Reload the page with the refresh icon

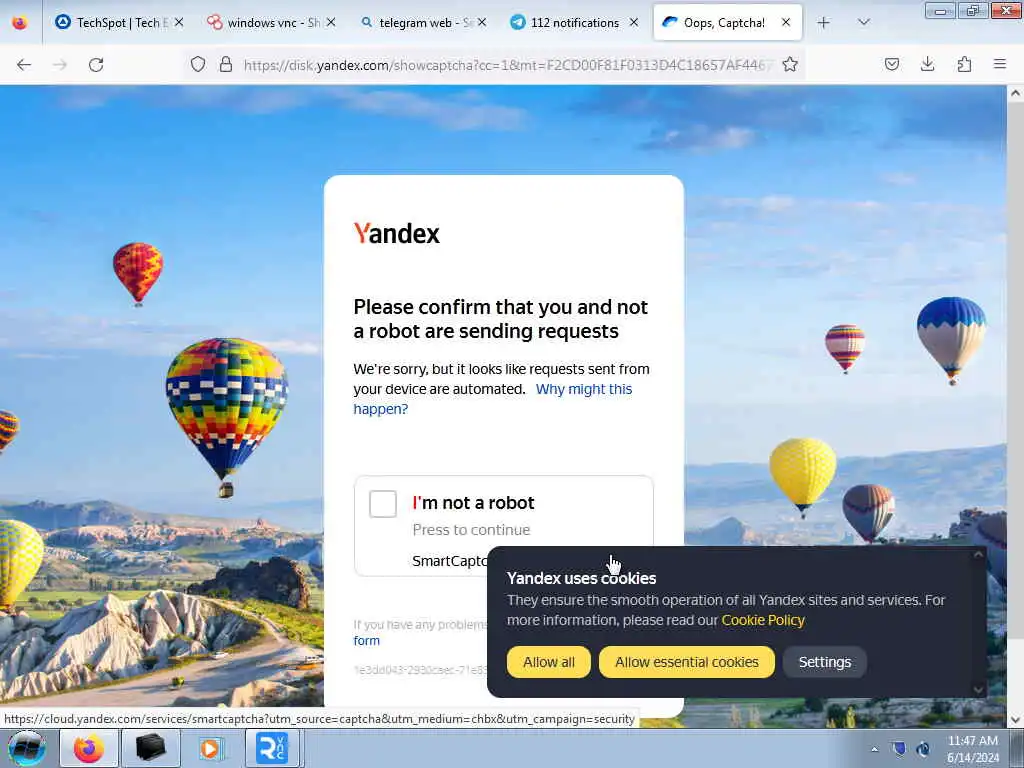coord(96,65)
